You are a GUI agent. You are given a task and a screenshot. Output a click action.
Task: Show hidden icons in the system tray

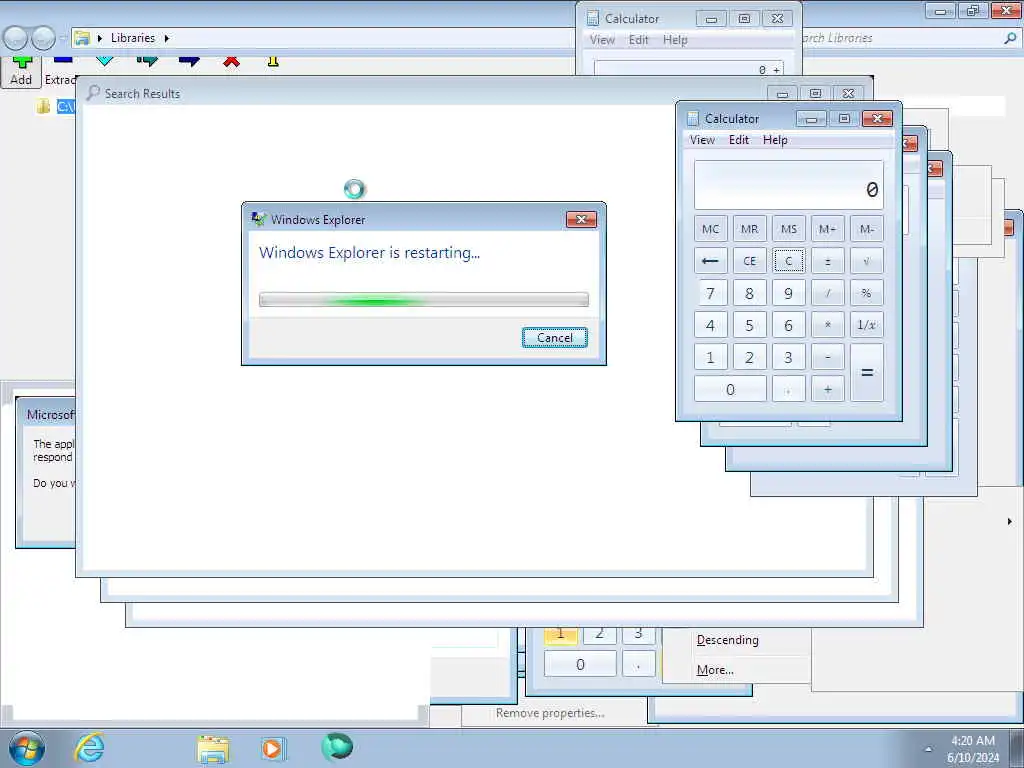[928, 749]
